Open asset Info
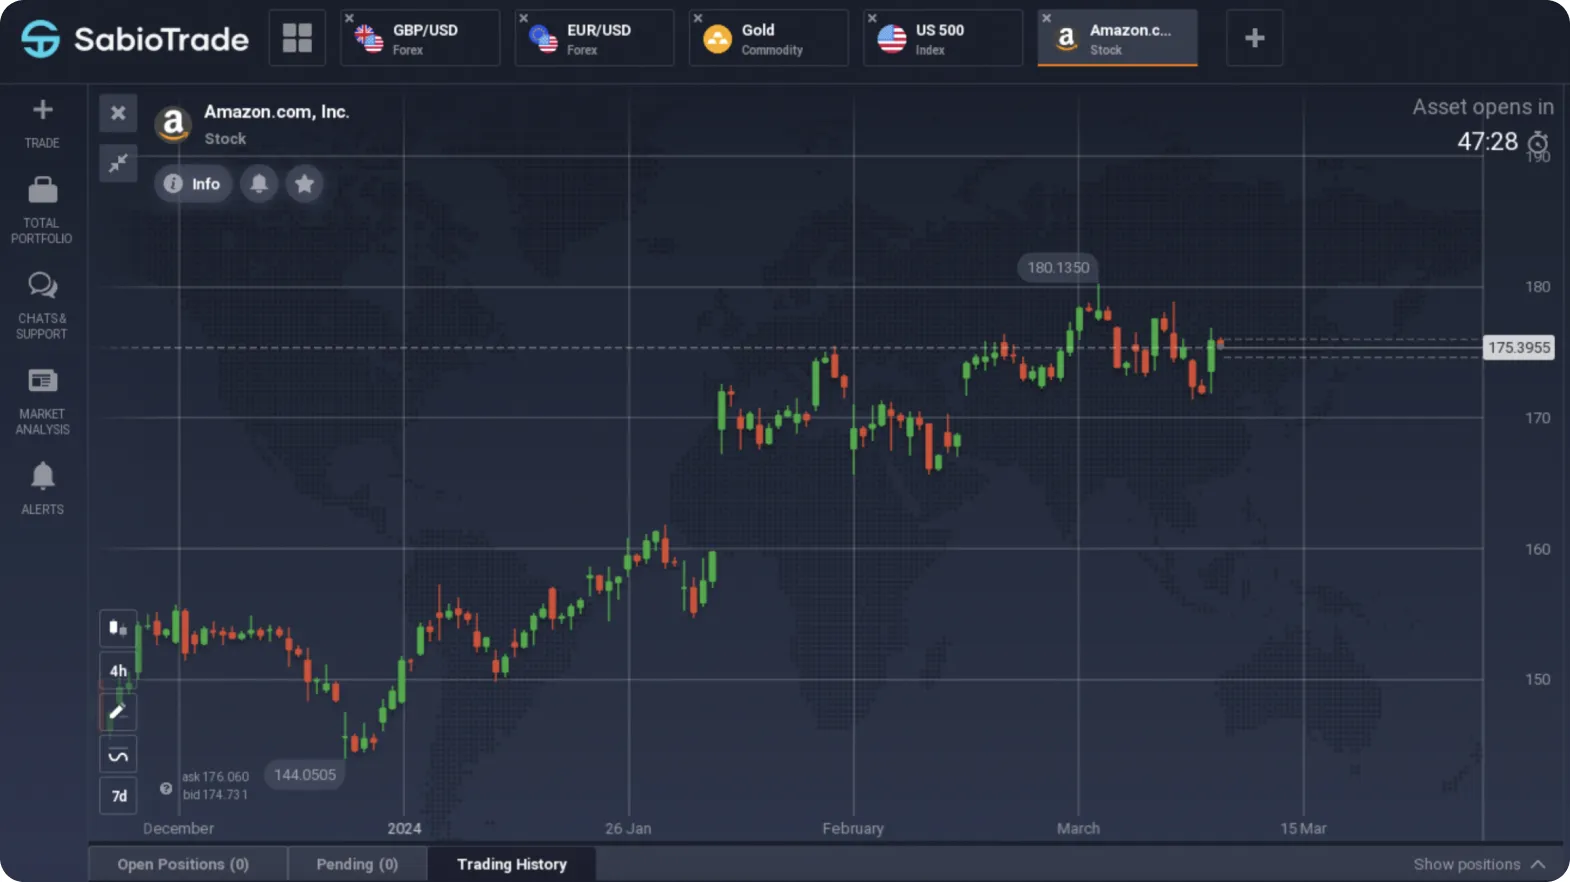Viewport: 1570px width, 882px height. [x=193, y=184]
